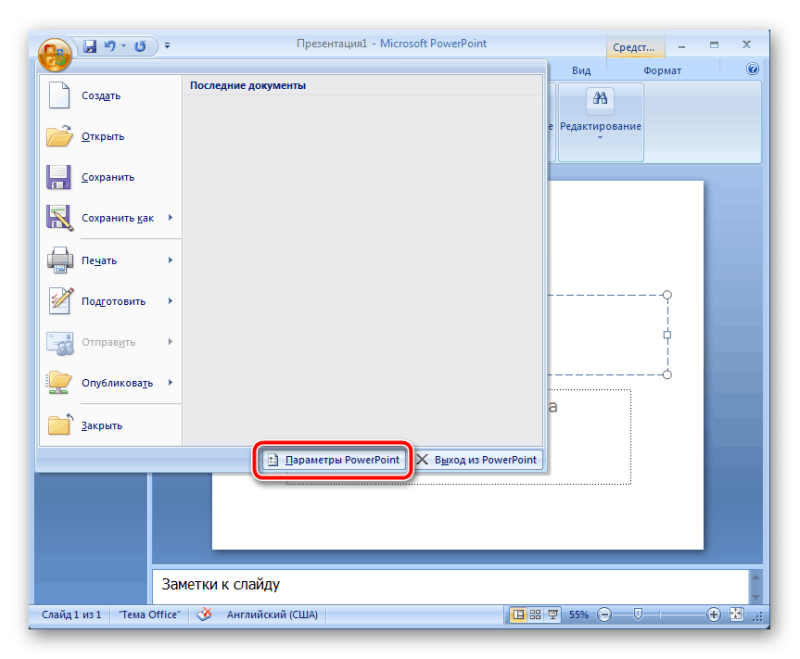Open the Формат ribbon tab
The width and height of the screenshot is (800, 659).
tap(662, 70)
